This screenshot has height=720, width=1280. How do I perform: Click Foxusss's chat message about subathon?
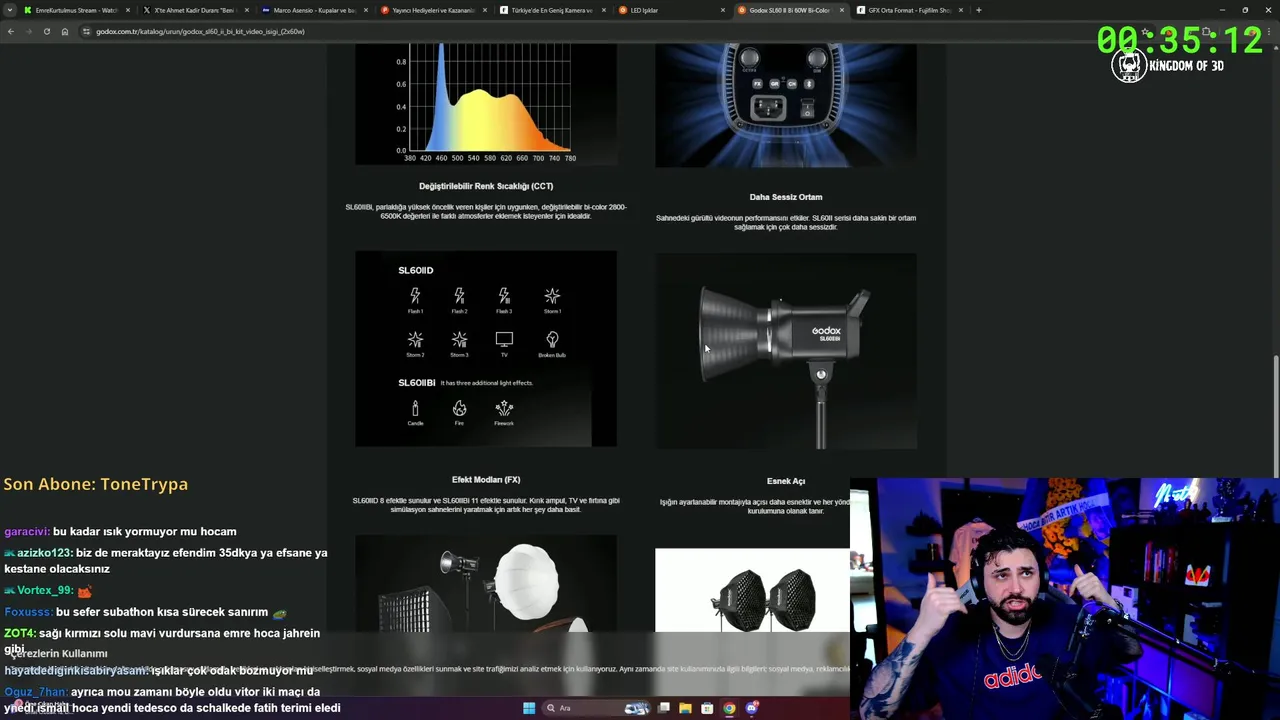pyautogui.click(x=146, y=612)
